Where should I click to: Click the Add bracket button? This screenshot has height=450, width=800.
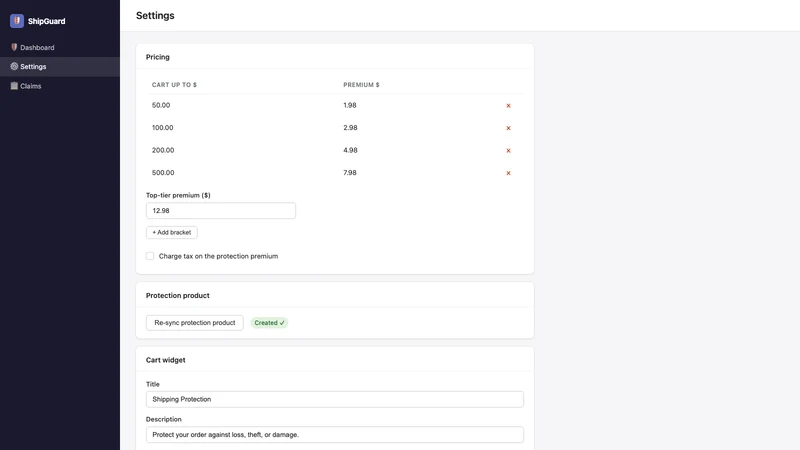coord(172,232)
